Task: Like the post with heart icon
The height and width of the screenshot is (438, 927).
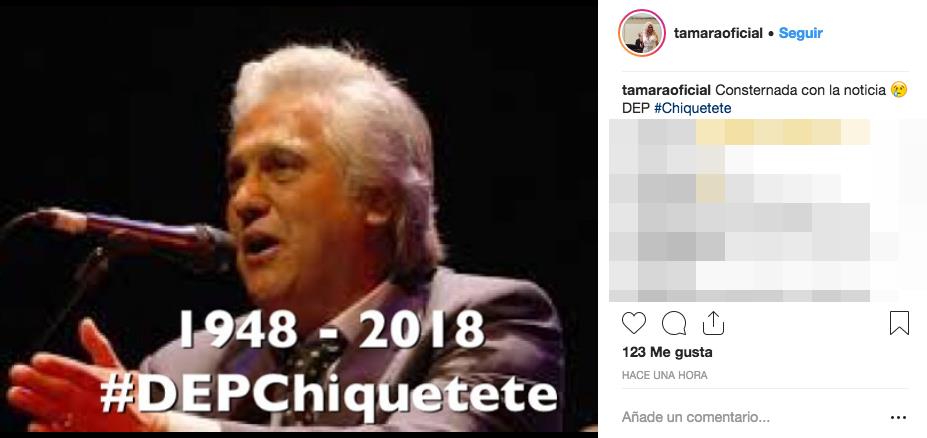Action: point(634,323)
